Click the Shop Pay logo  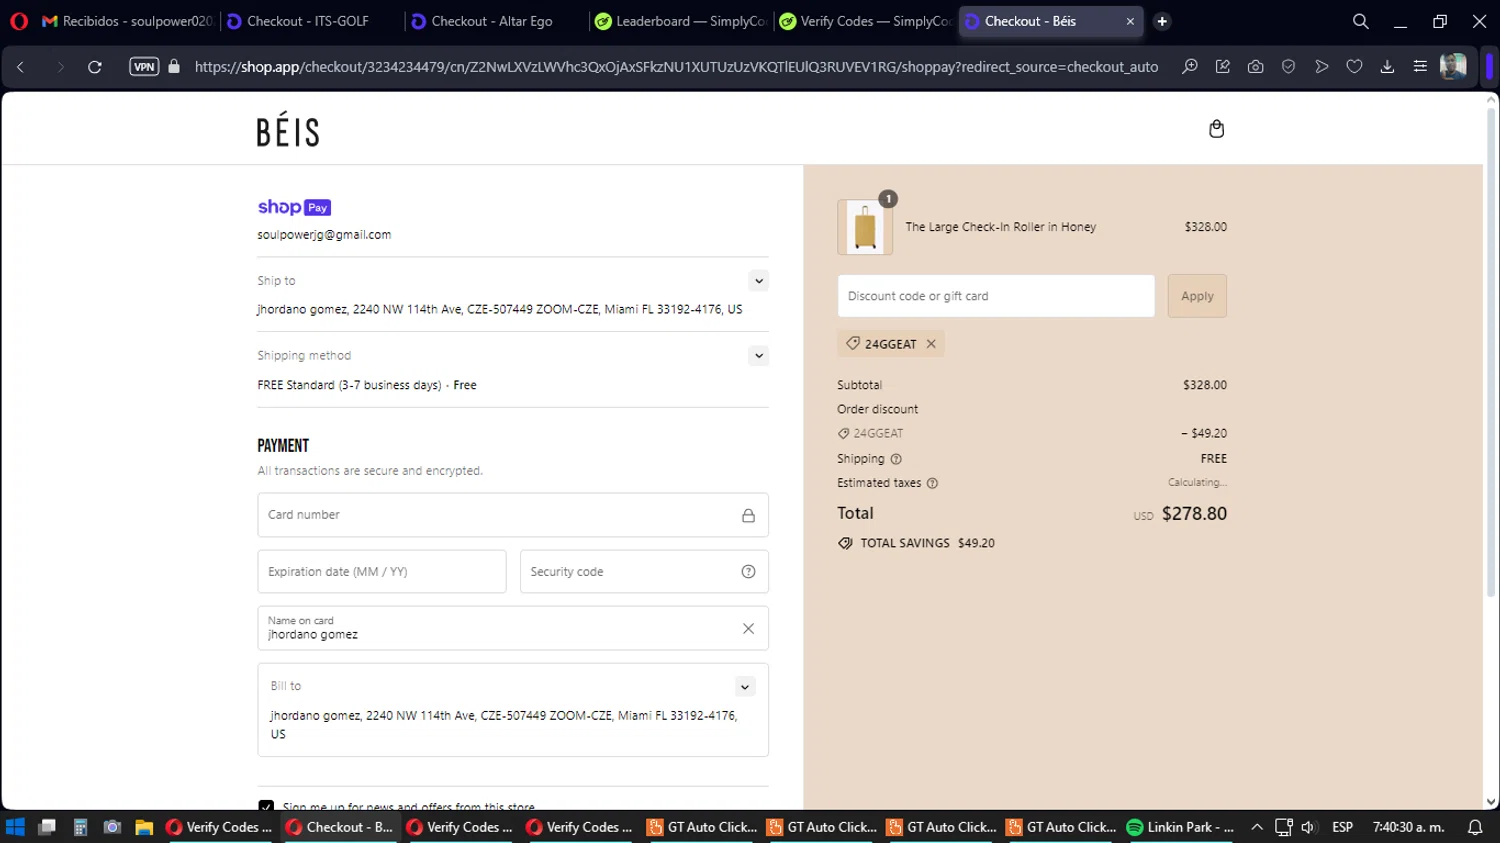[x=294, y=207]
